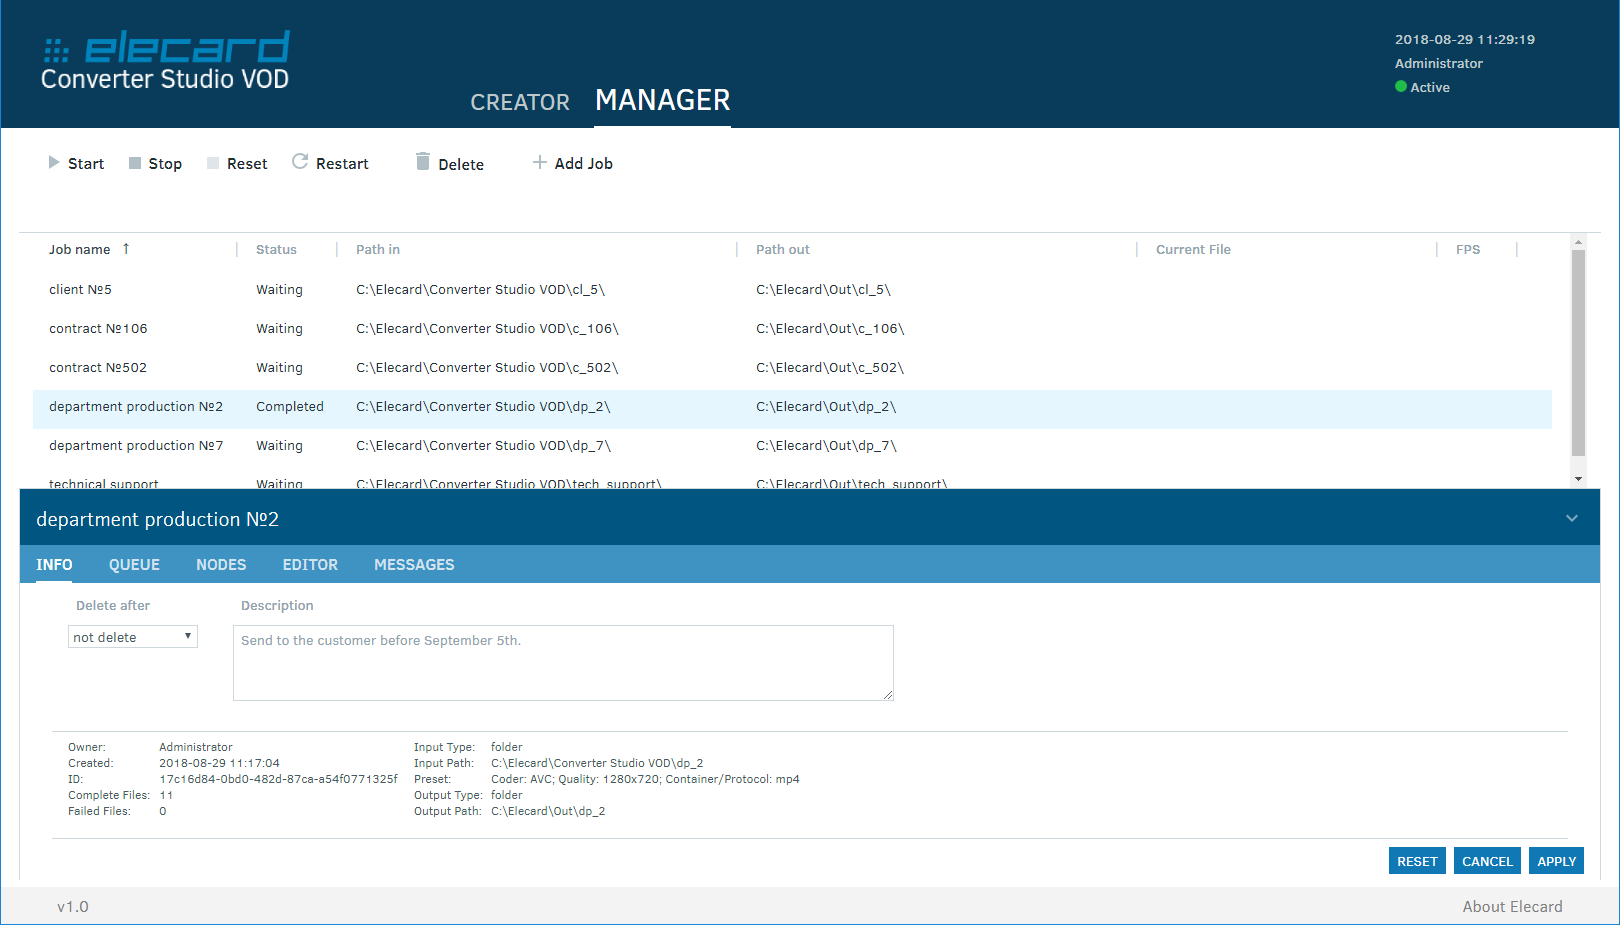The width and height of the screenshot is (1620, 925).
Task: Open the QUEUE tab
Action: pyautogui.click(x=134, y=565)
